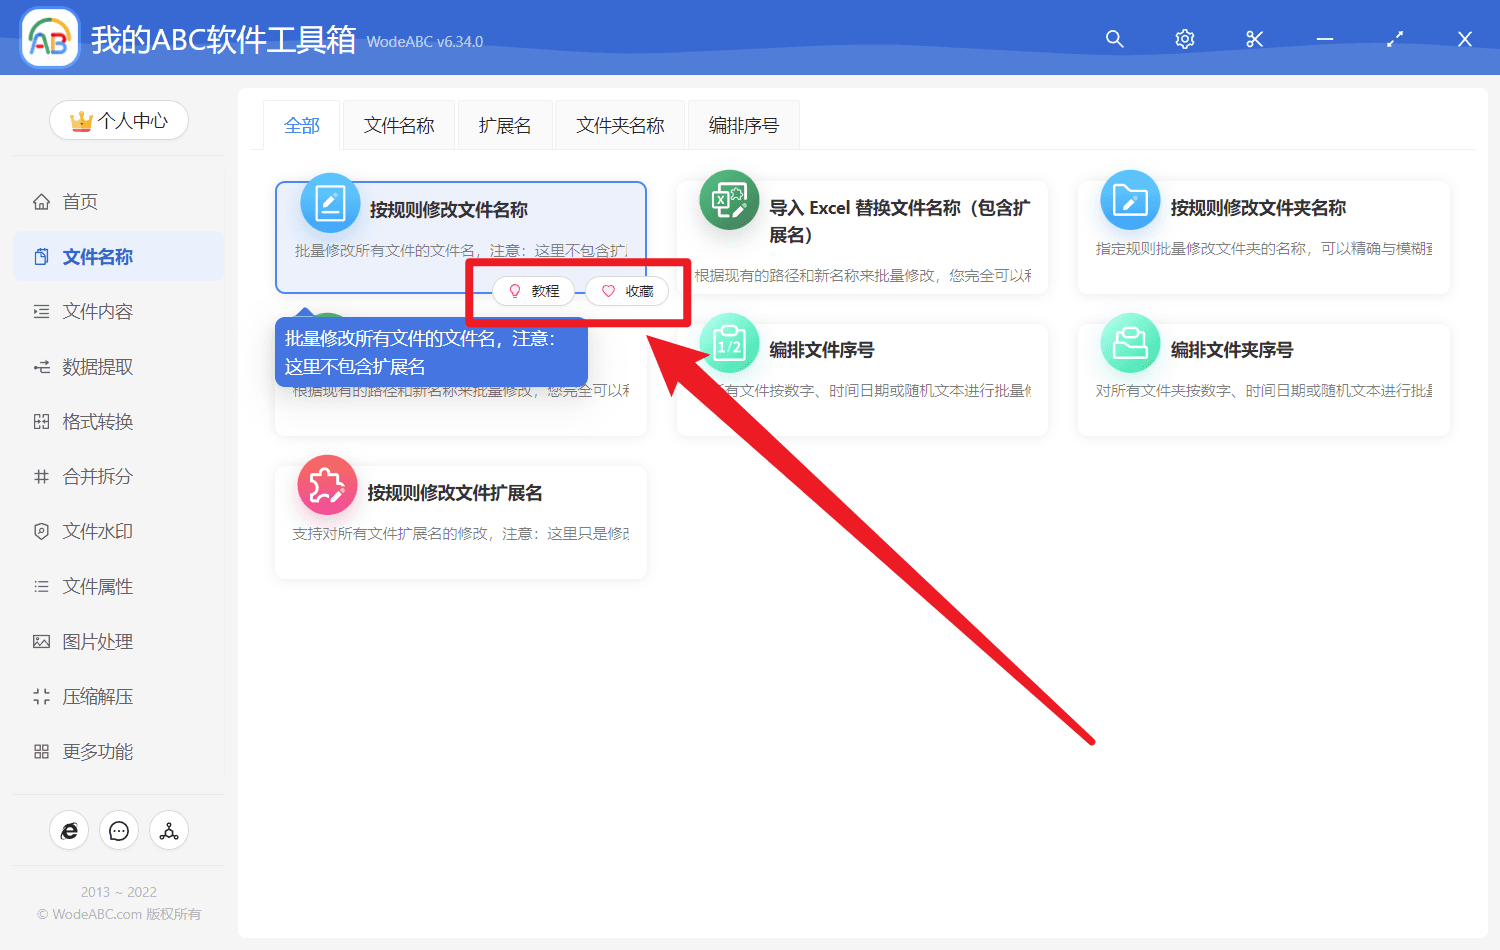This screenshot has height=950, width=1500.
Task: Switch to the 扩展名 tab
Action: (505, 125)
